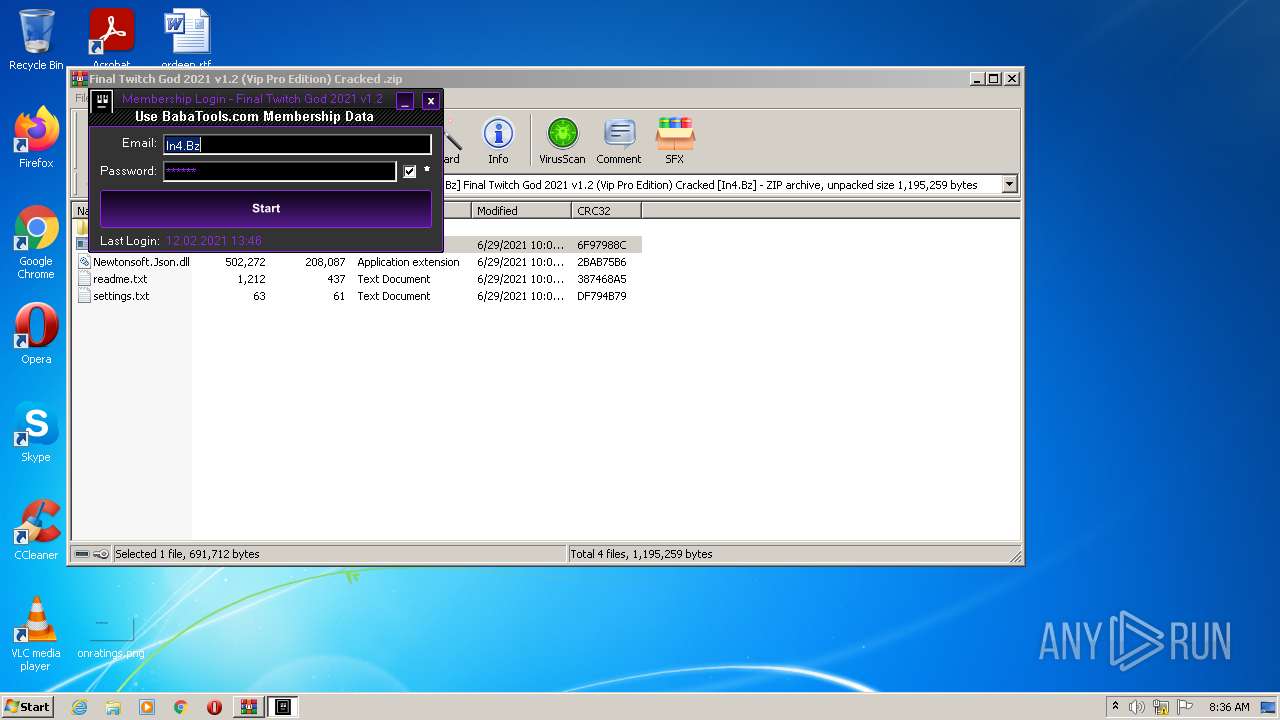Click the Windows Start button
1280x720 pixels.
tap(27, 707)
